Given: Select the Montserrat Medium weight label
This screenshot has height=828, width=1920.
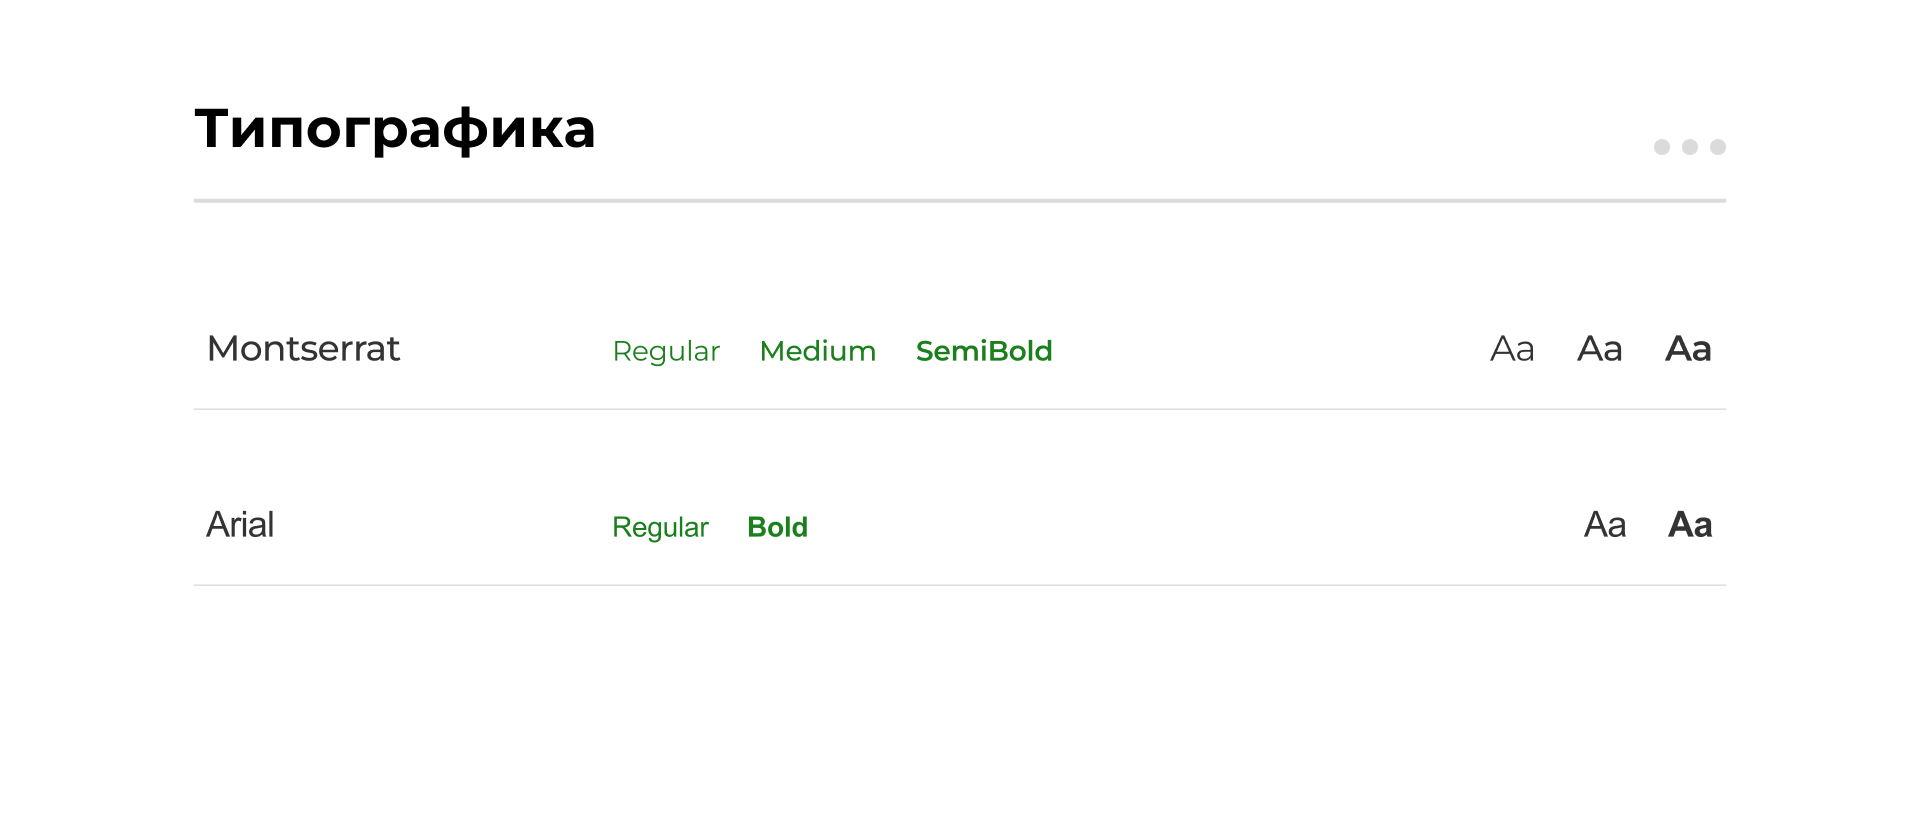Looking at the screenshot, I should pos(817,351).
